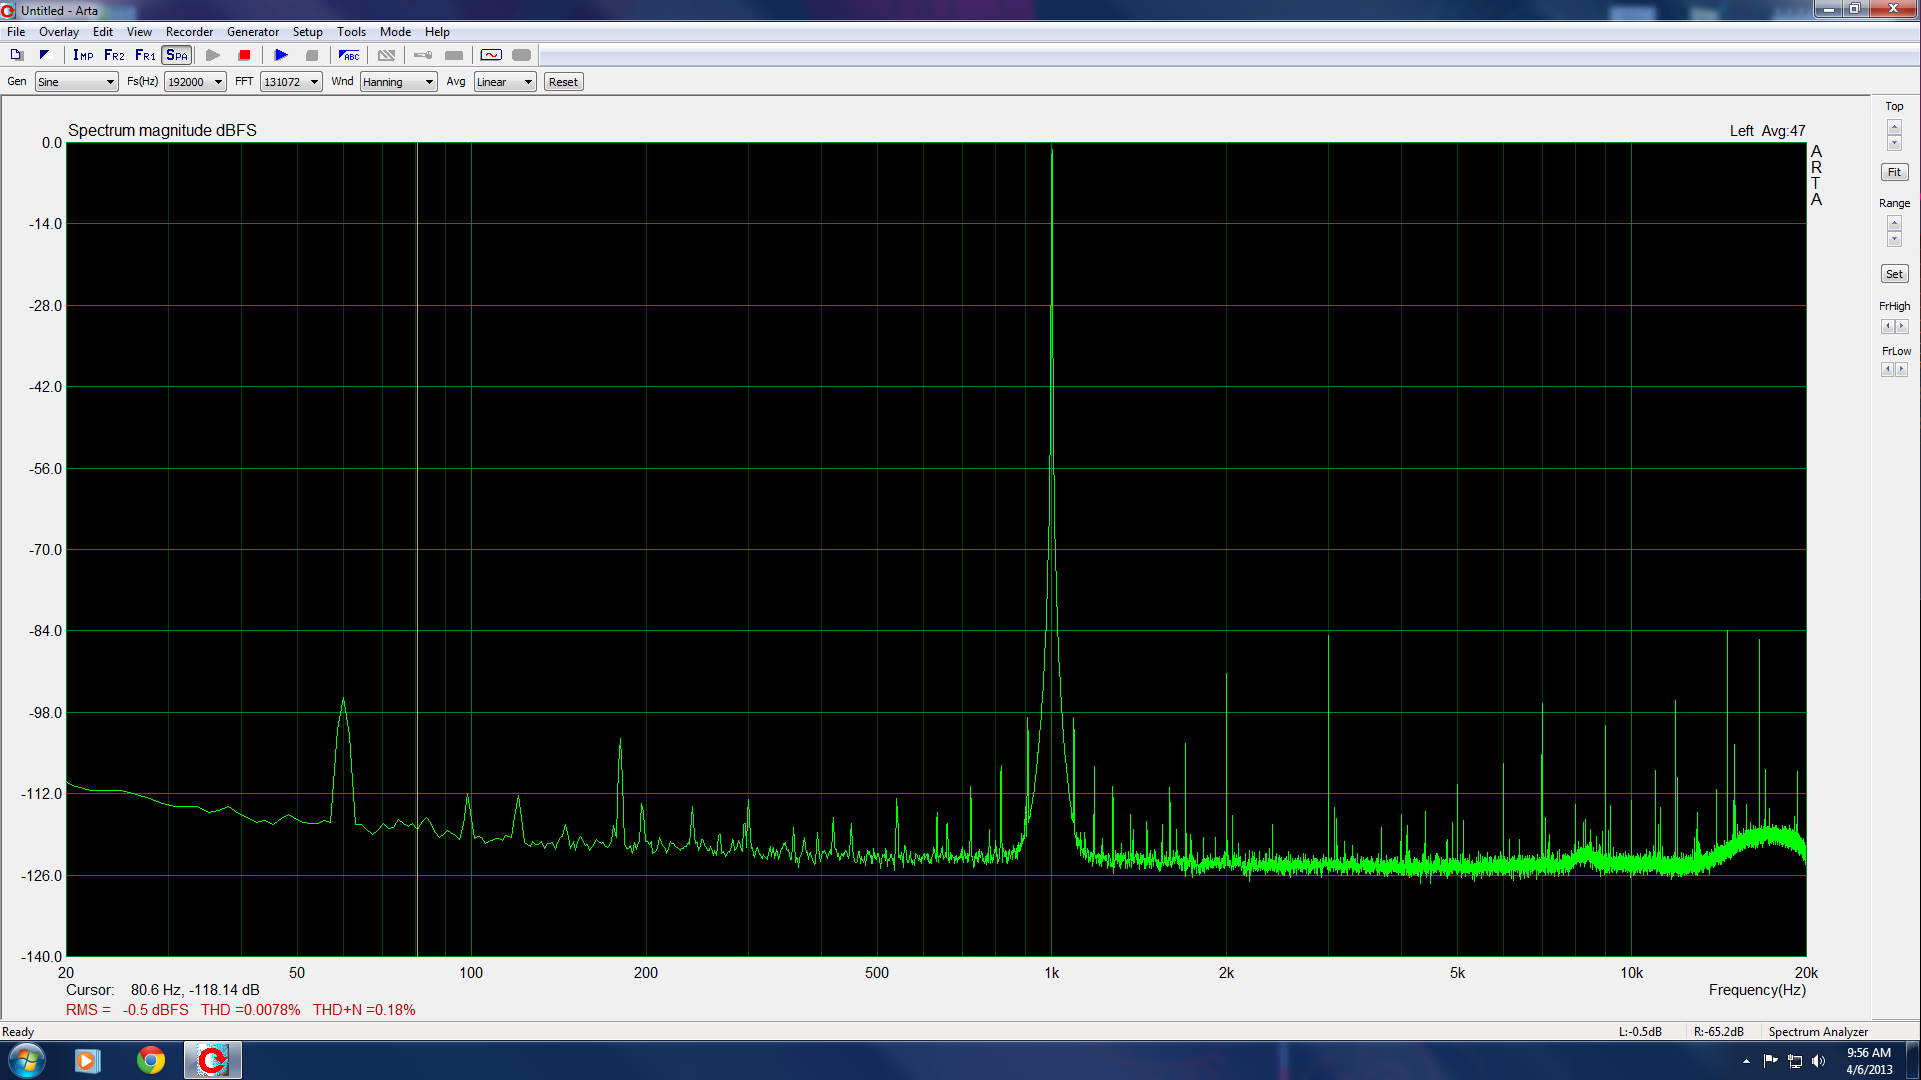1921x1080 pixels.
Task: Stop recording with red square button
Action: pyautogui.click(x=244, y=55)
